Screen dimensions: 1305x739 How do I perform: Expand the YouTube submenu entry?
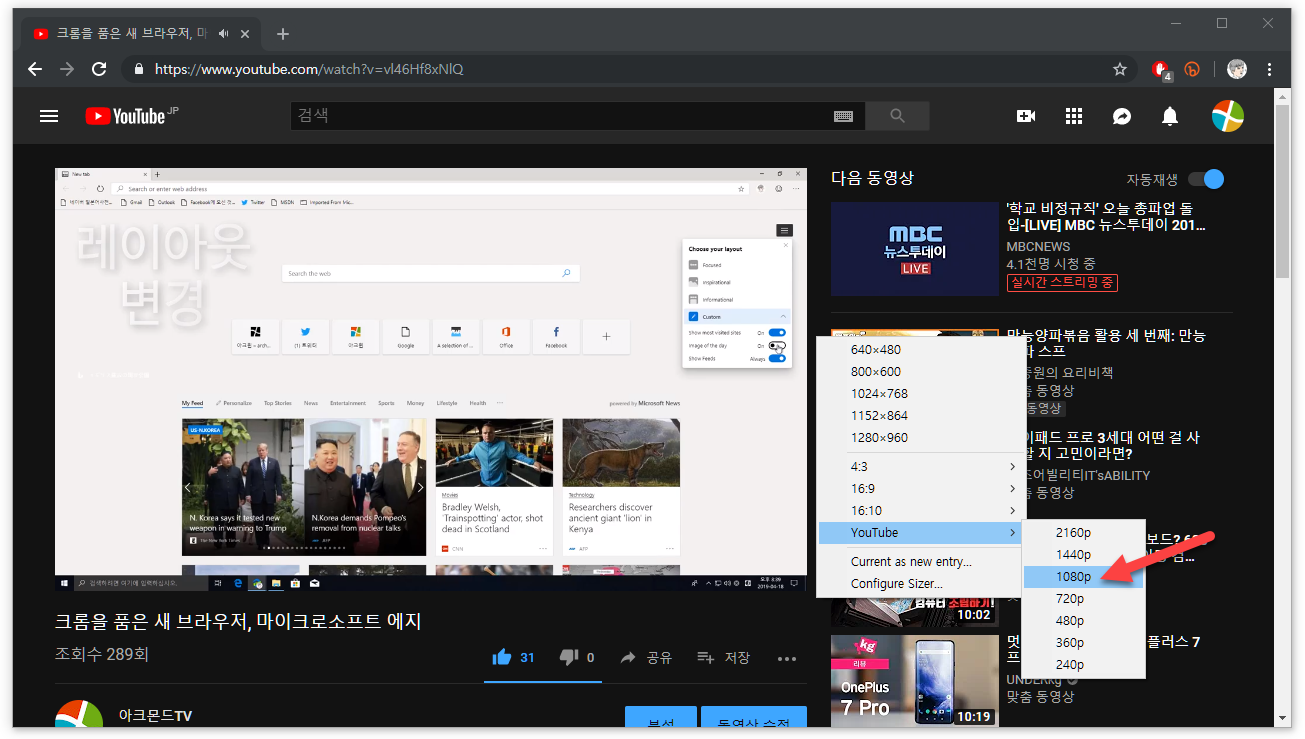(919, 533)
